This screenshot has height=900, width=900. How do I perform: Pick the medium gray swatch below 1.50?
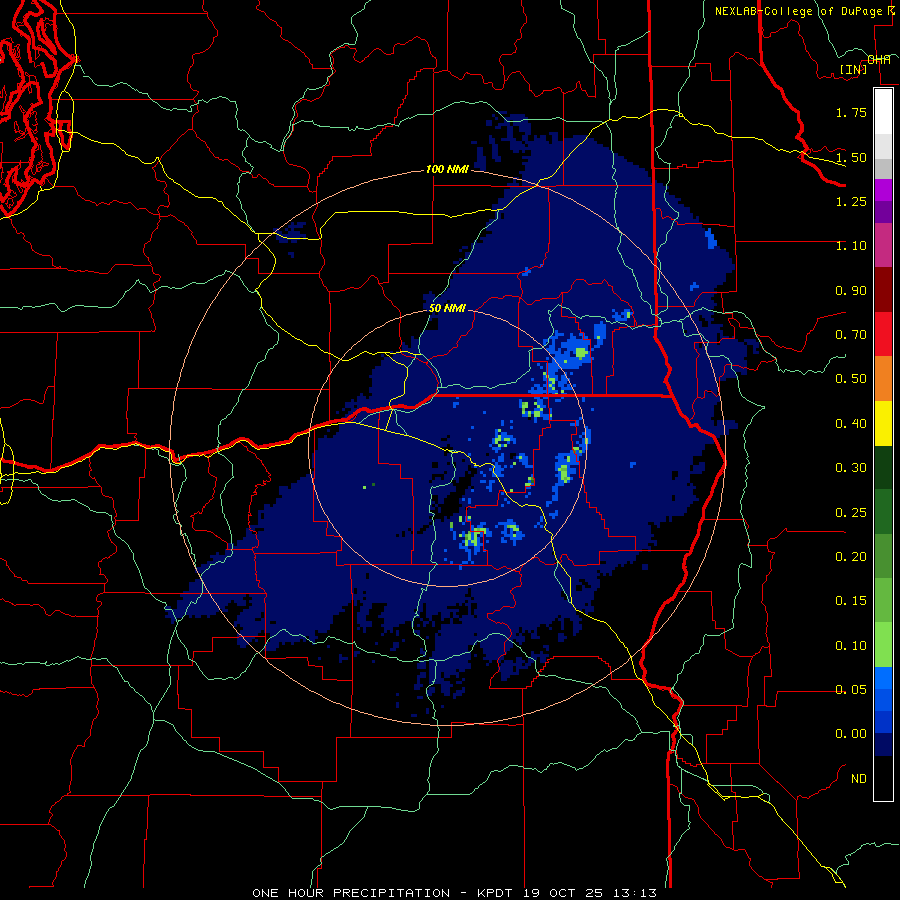pos(883,168)
